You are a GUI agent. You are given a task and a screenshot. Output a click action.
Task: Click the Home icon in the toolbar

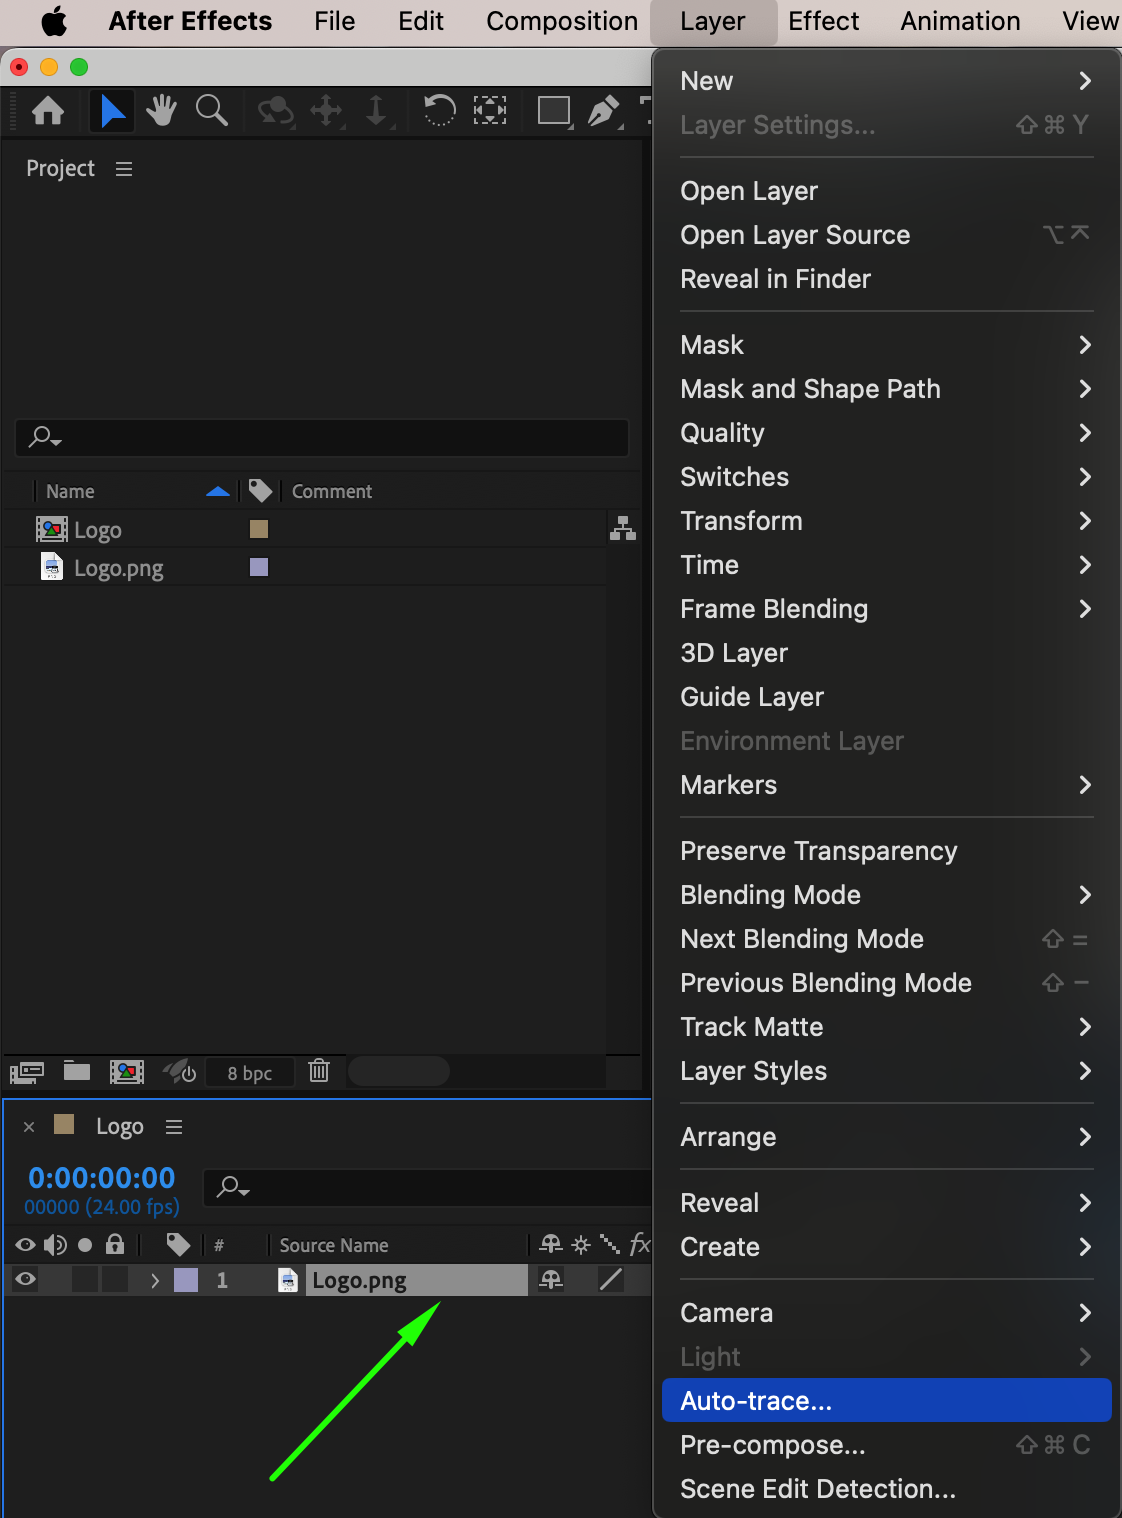pos(48,110)
